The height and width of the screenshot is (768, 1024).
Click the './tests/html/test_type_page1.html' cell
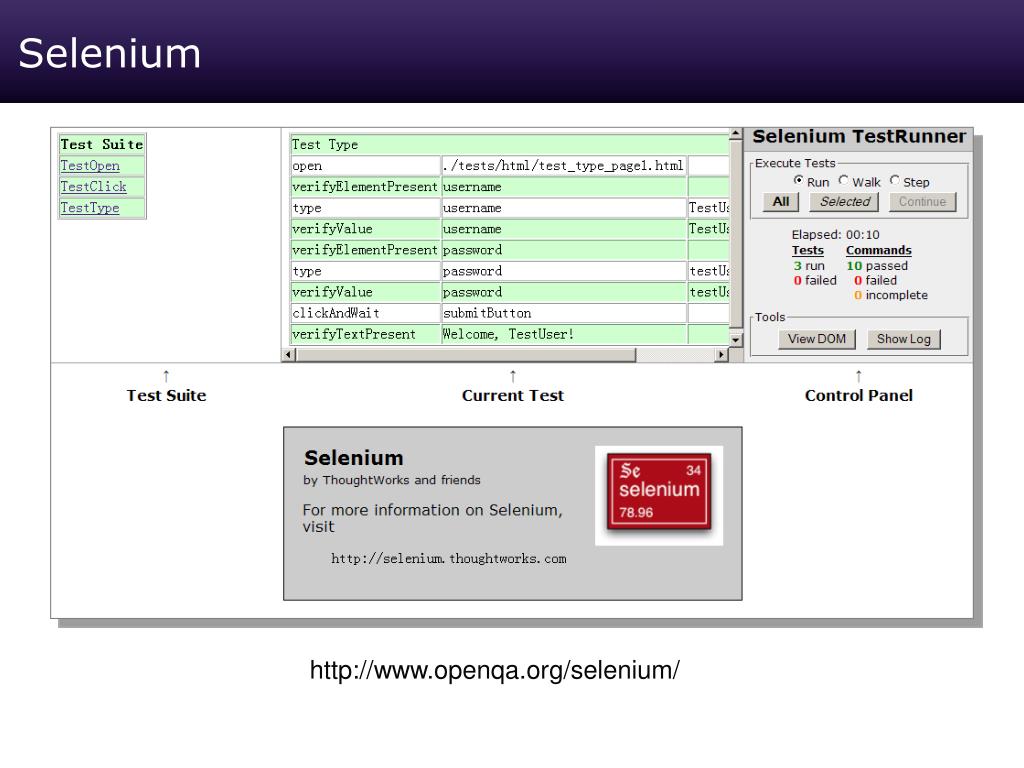[x=564, y=166]
